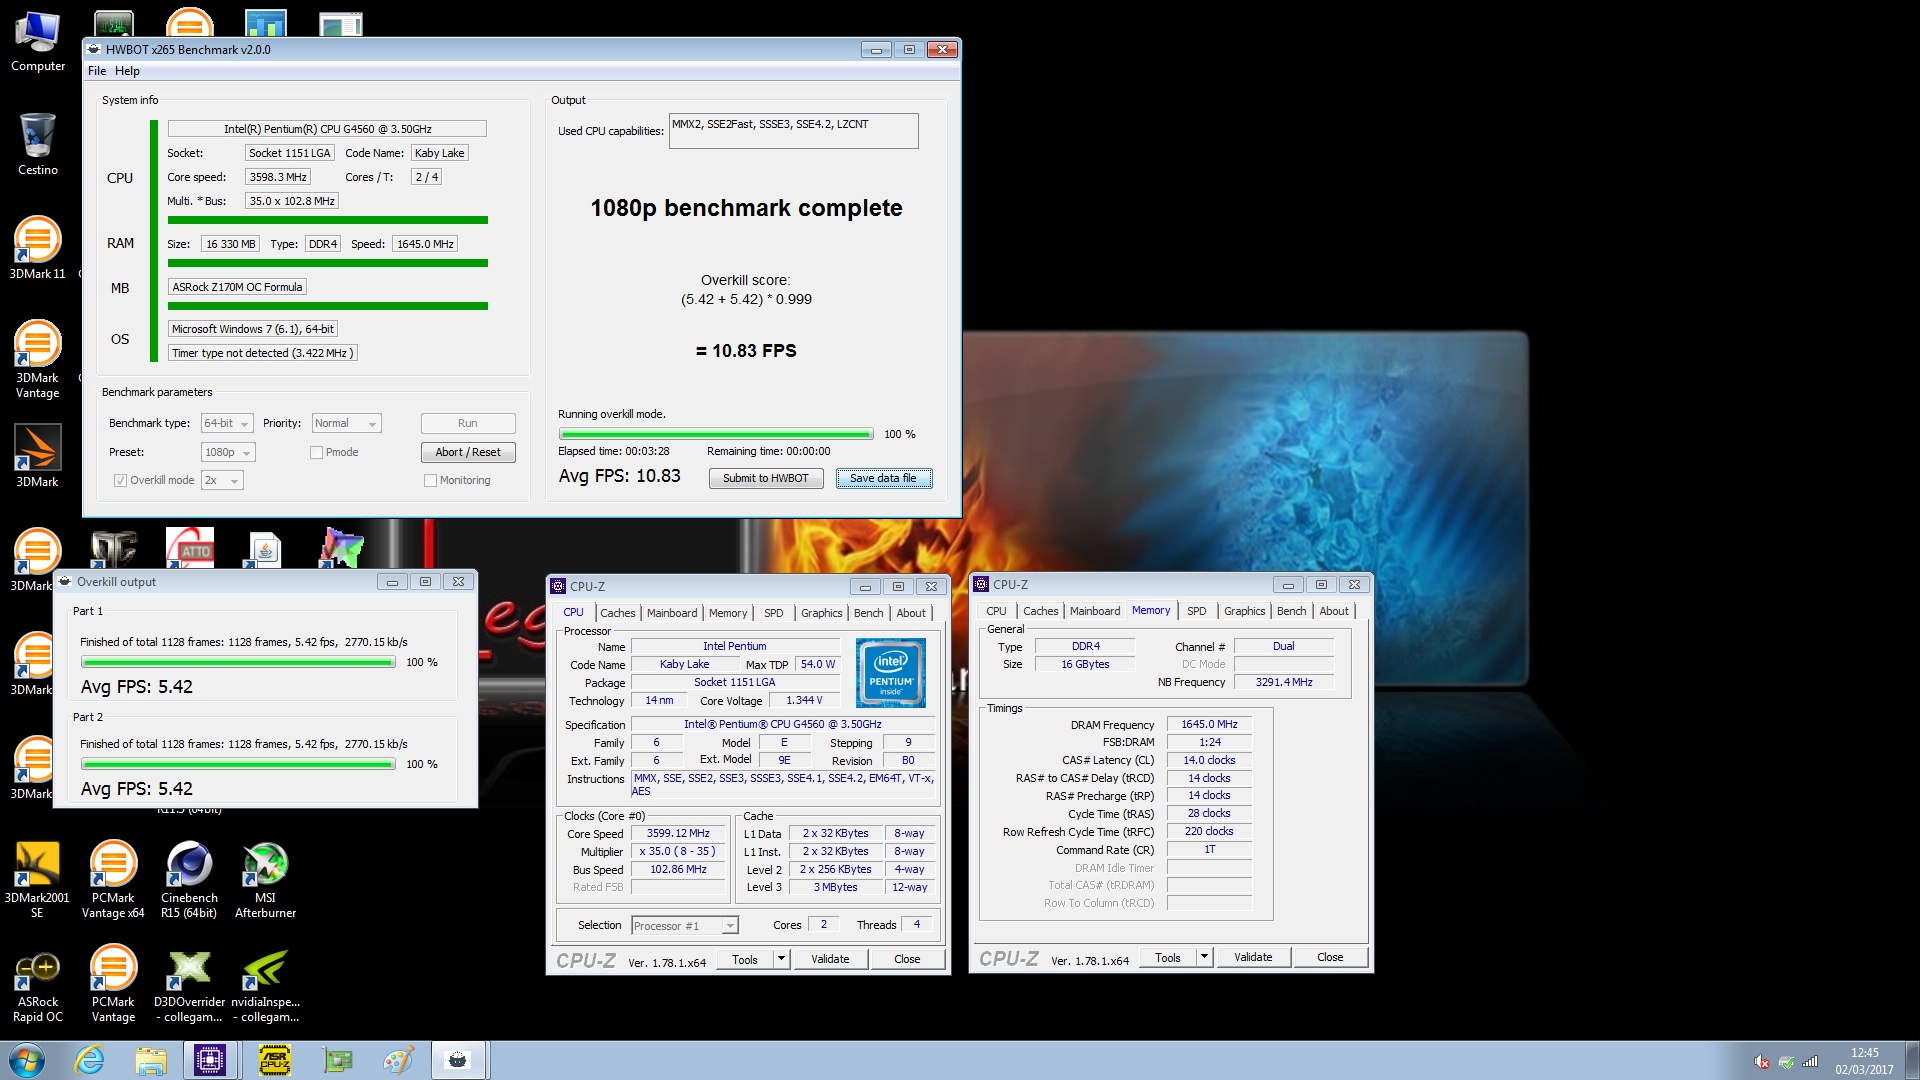The height and width of the screenshot is (1080, 1920).
Task: Open the Benchmark type 64-bit dropdown
Action: click(227, 423)
